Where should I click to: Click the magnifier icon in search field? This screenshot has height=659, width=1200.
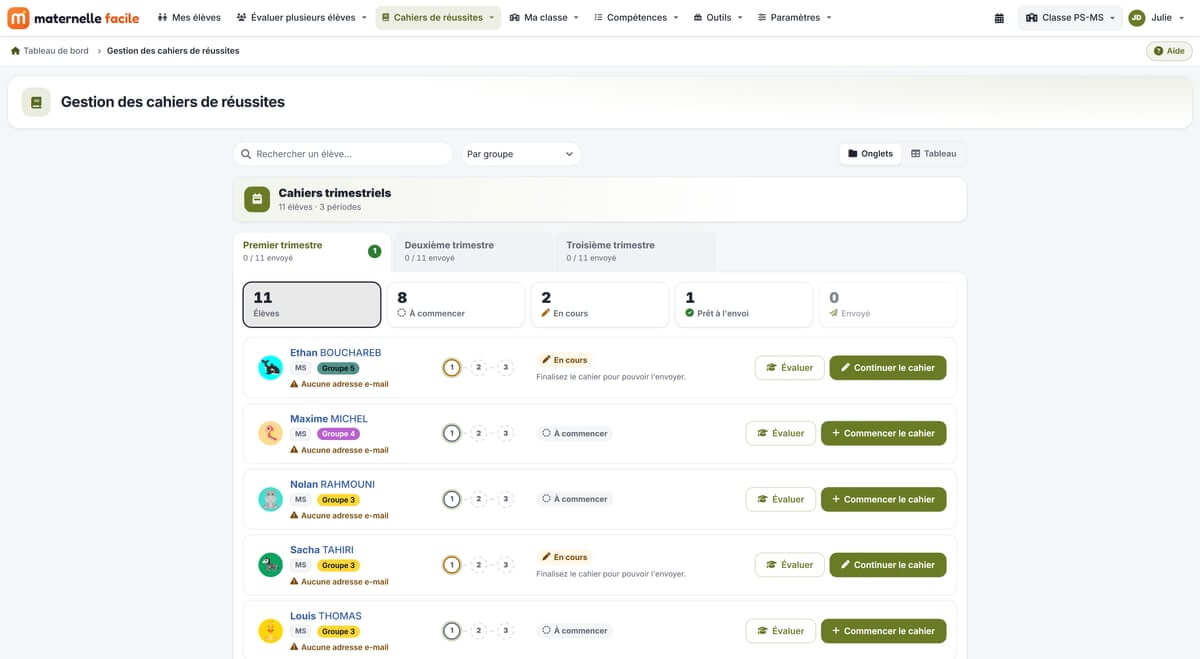tap(246, 154)
